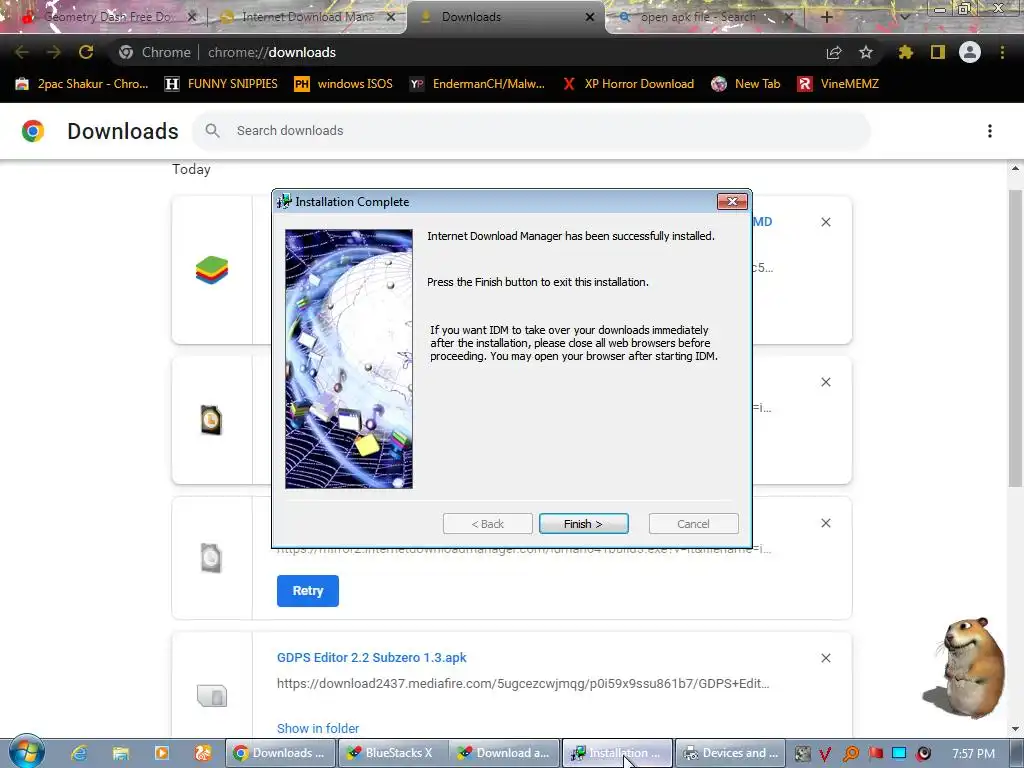Open Windows Explorer folder from taskbar

click(x=121, y=753)
